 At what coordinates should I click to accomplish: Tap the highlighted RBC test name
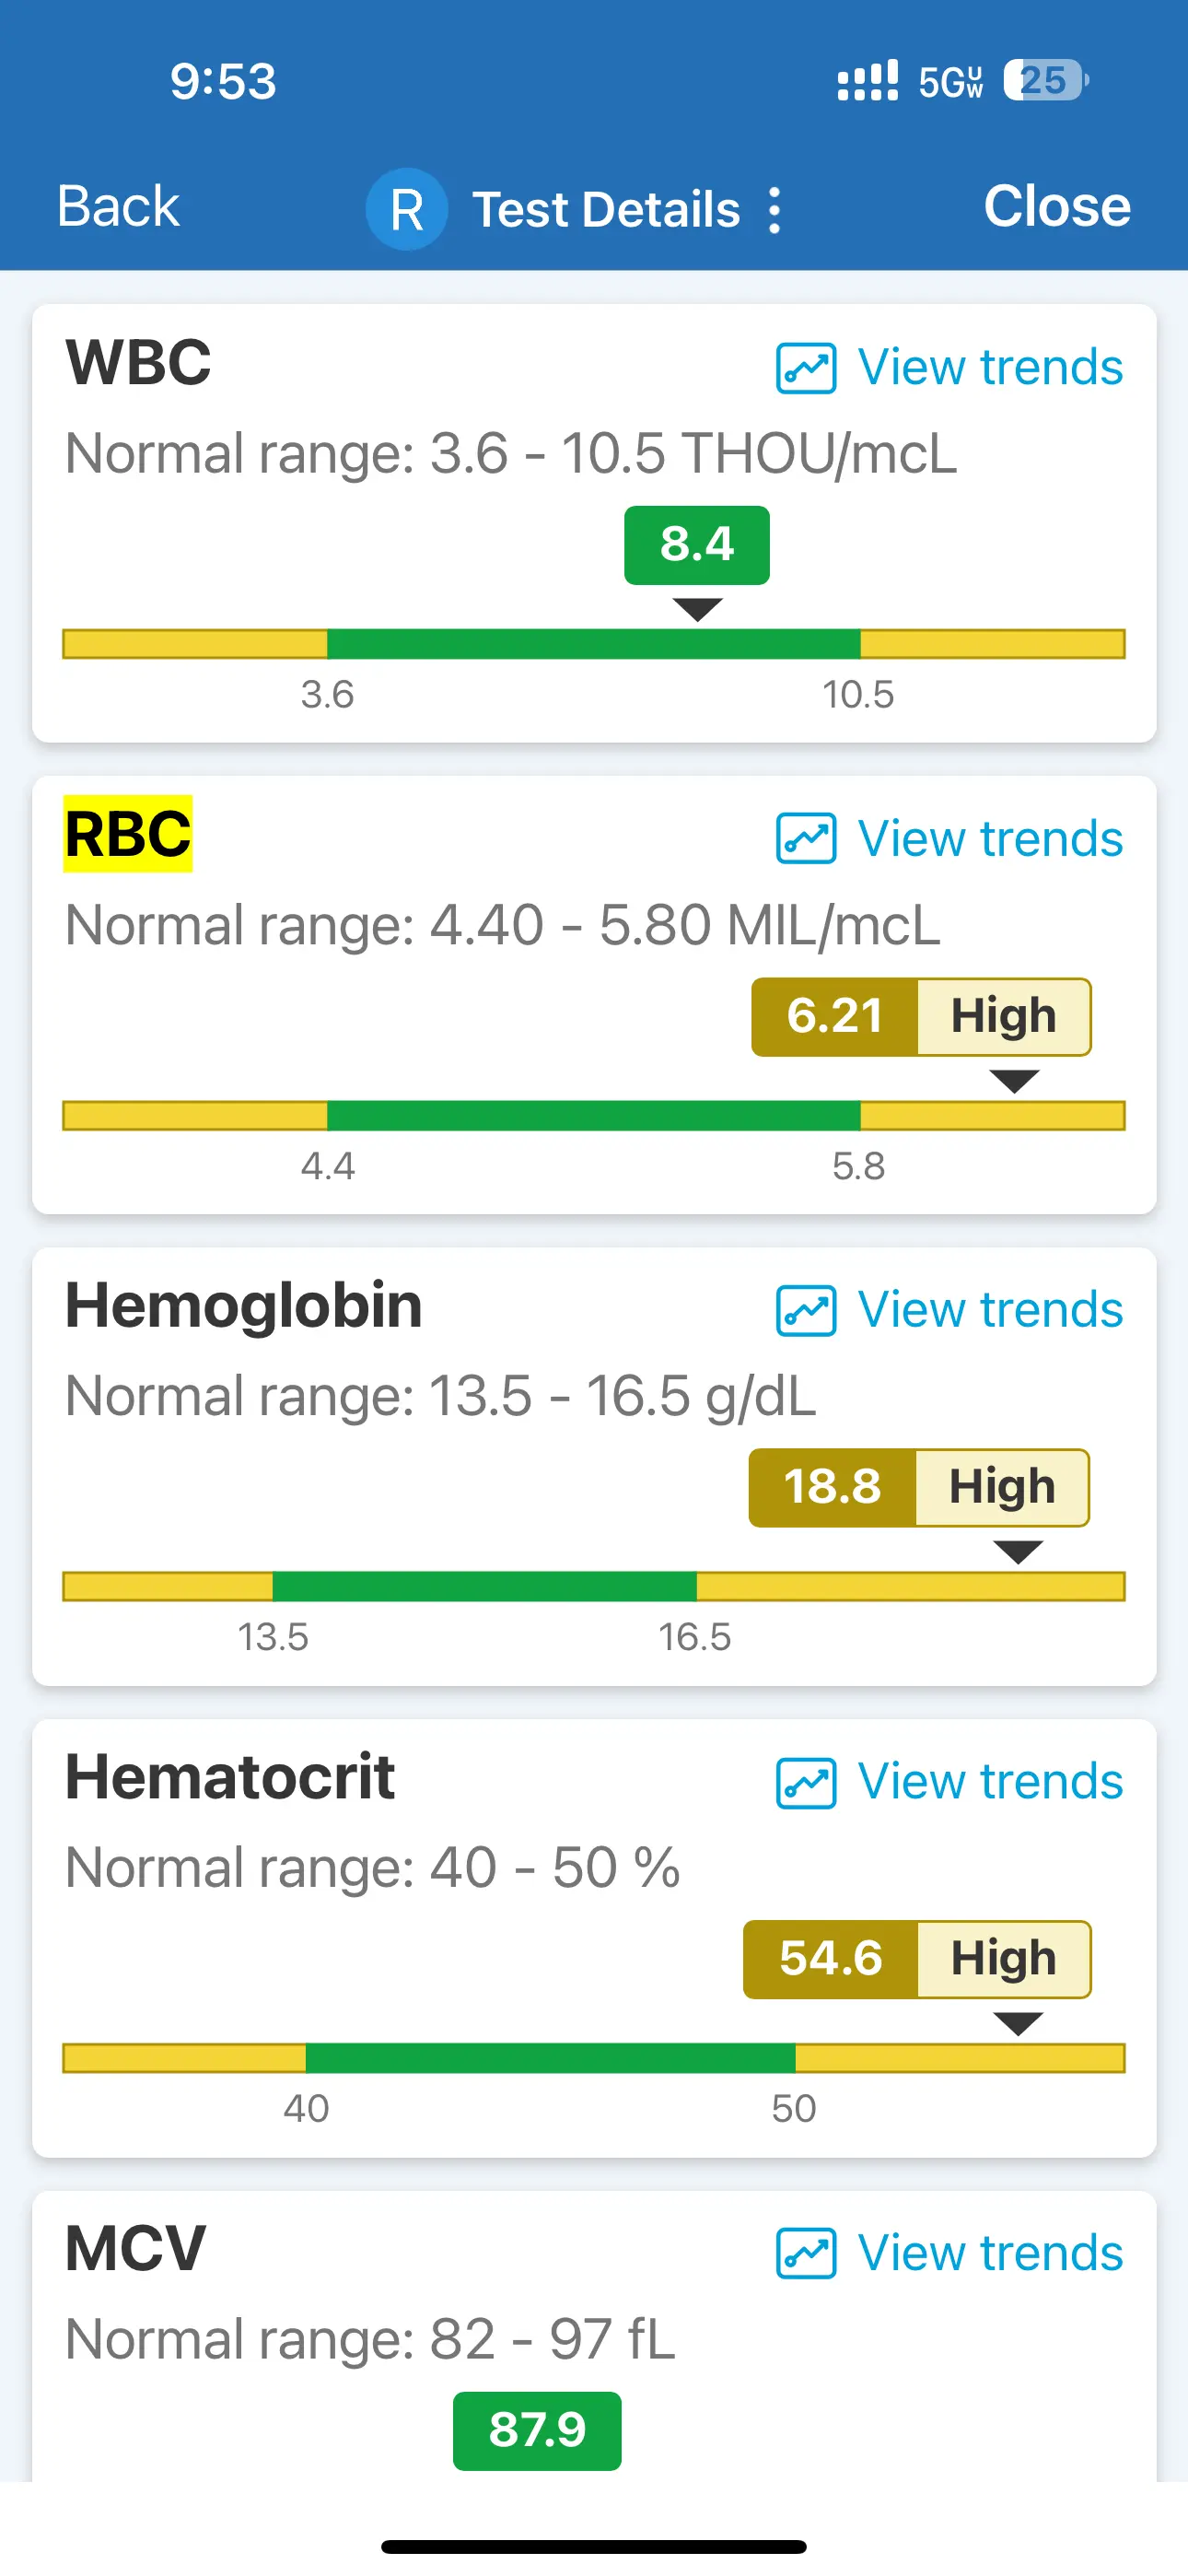128,834
